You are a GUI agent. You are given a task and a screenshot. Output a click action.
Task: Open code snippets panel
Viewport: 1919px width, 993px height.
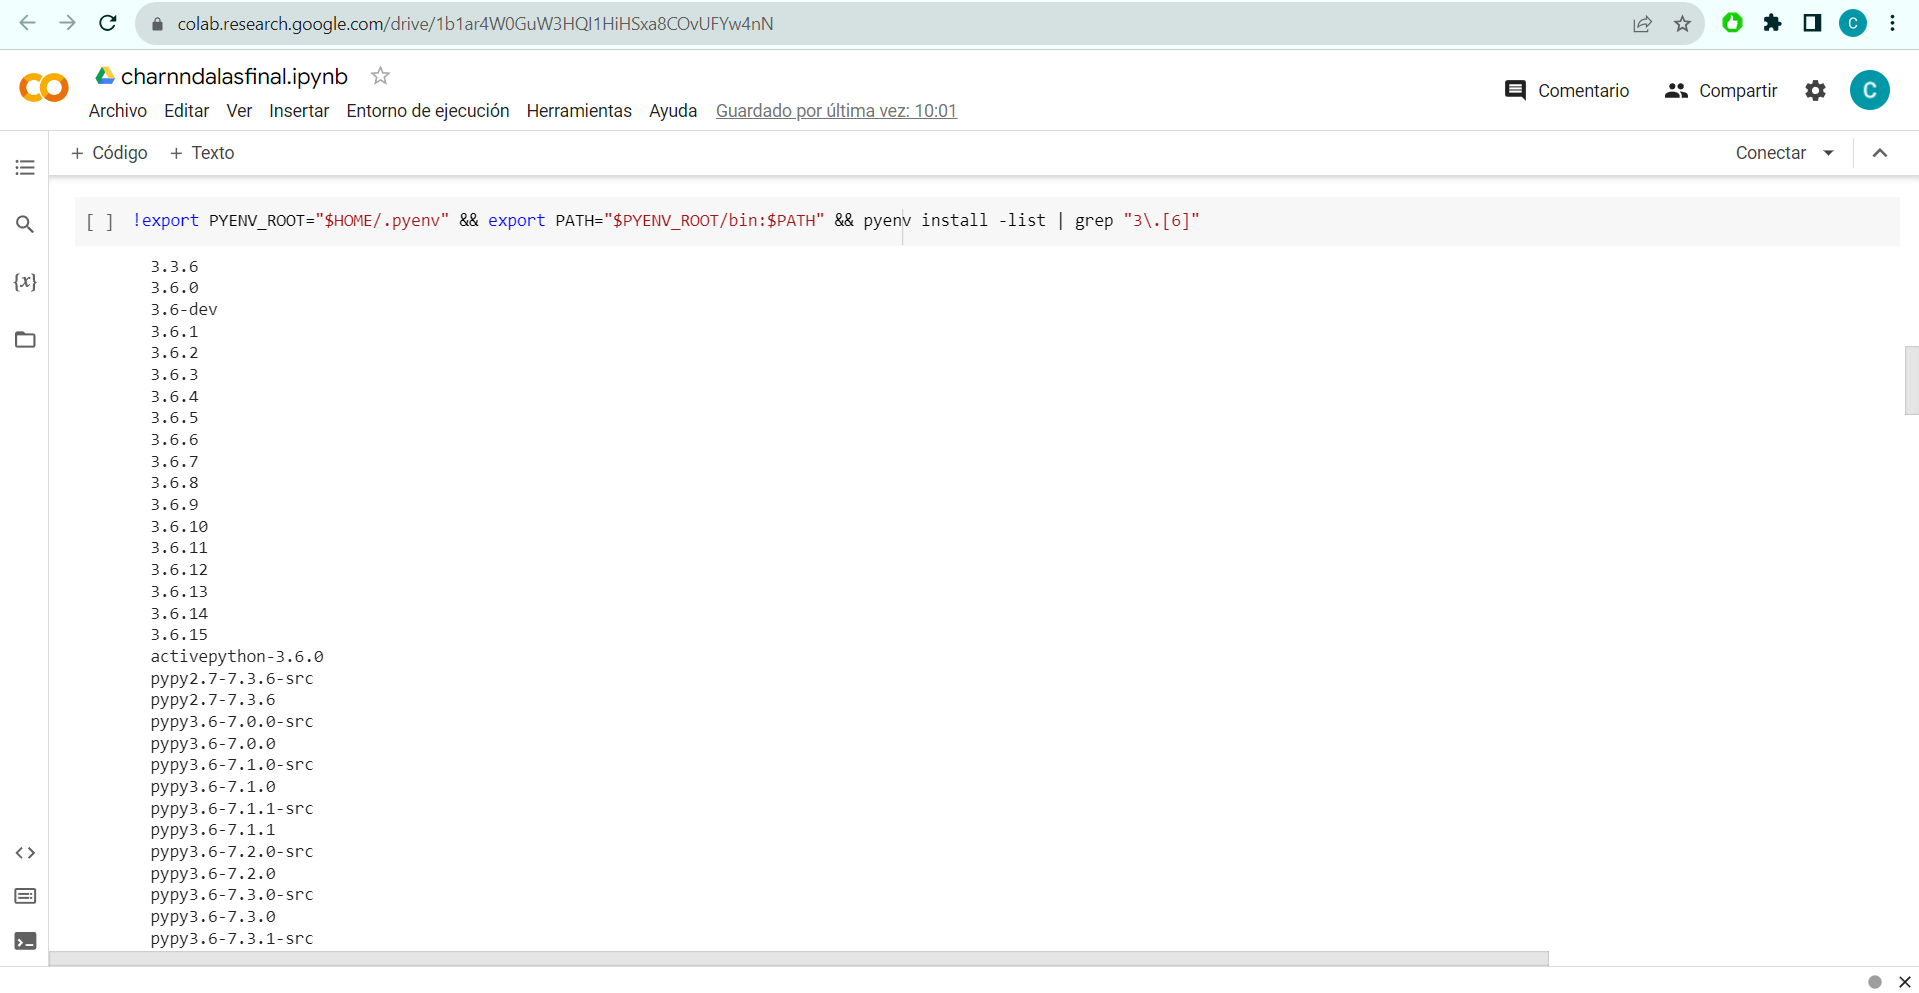[x=25, y=853]
